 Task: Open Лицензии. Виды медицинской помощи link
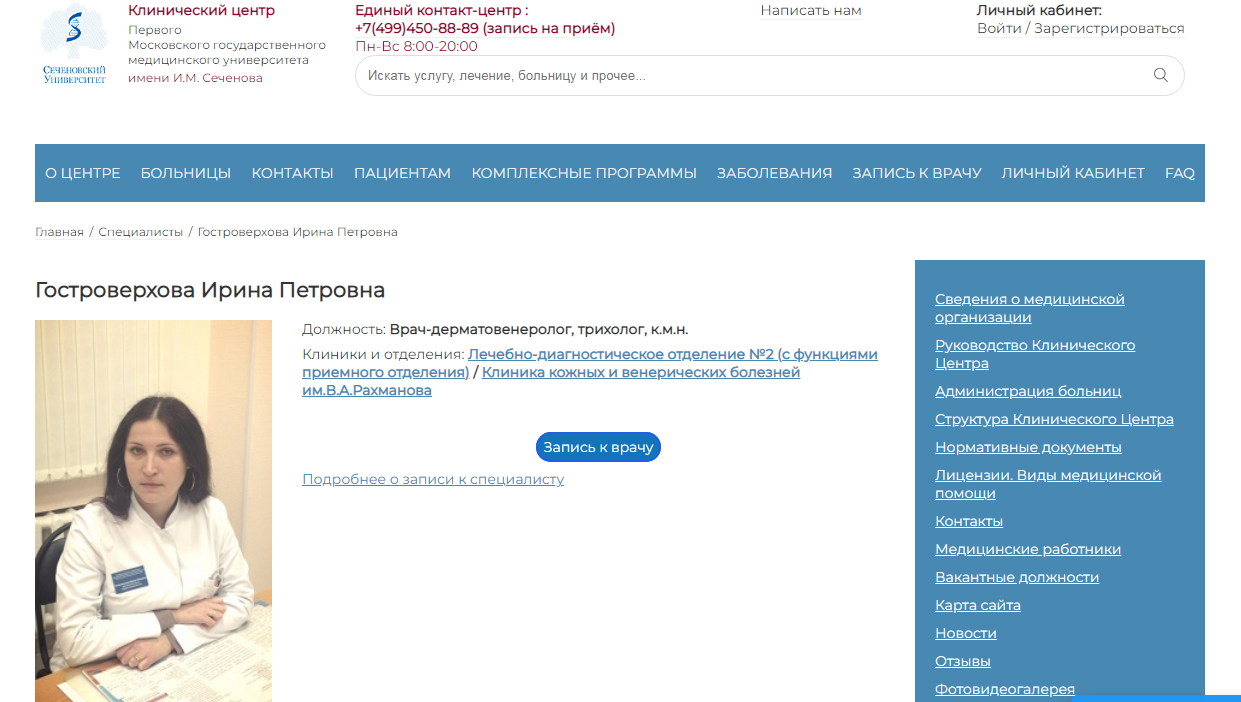(1048, 484)
